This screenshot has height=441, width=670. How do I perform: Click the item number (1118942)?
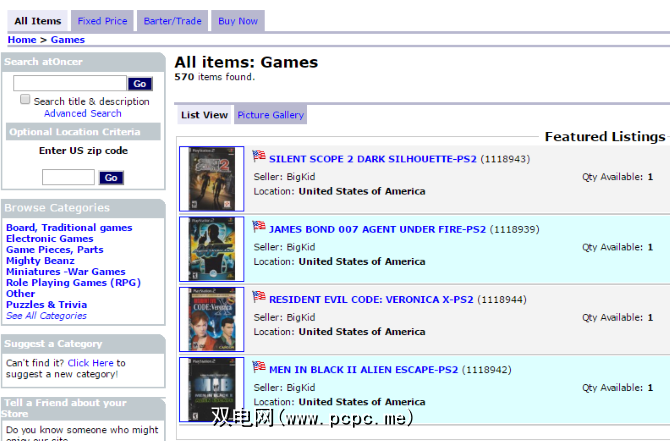[487, 370]
